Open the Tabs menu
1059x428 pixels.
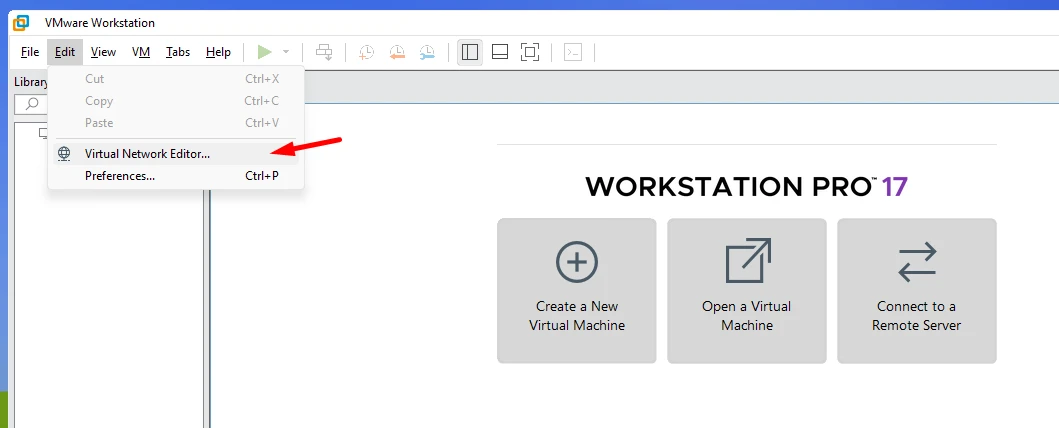[178, 52]
